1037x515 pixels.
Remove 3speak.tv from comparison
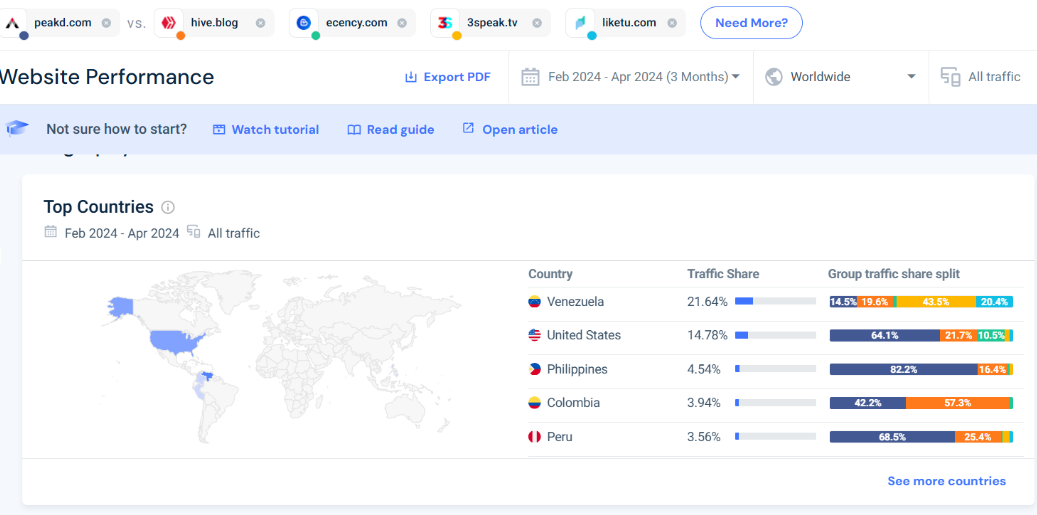pos(536,22)
